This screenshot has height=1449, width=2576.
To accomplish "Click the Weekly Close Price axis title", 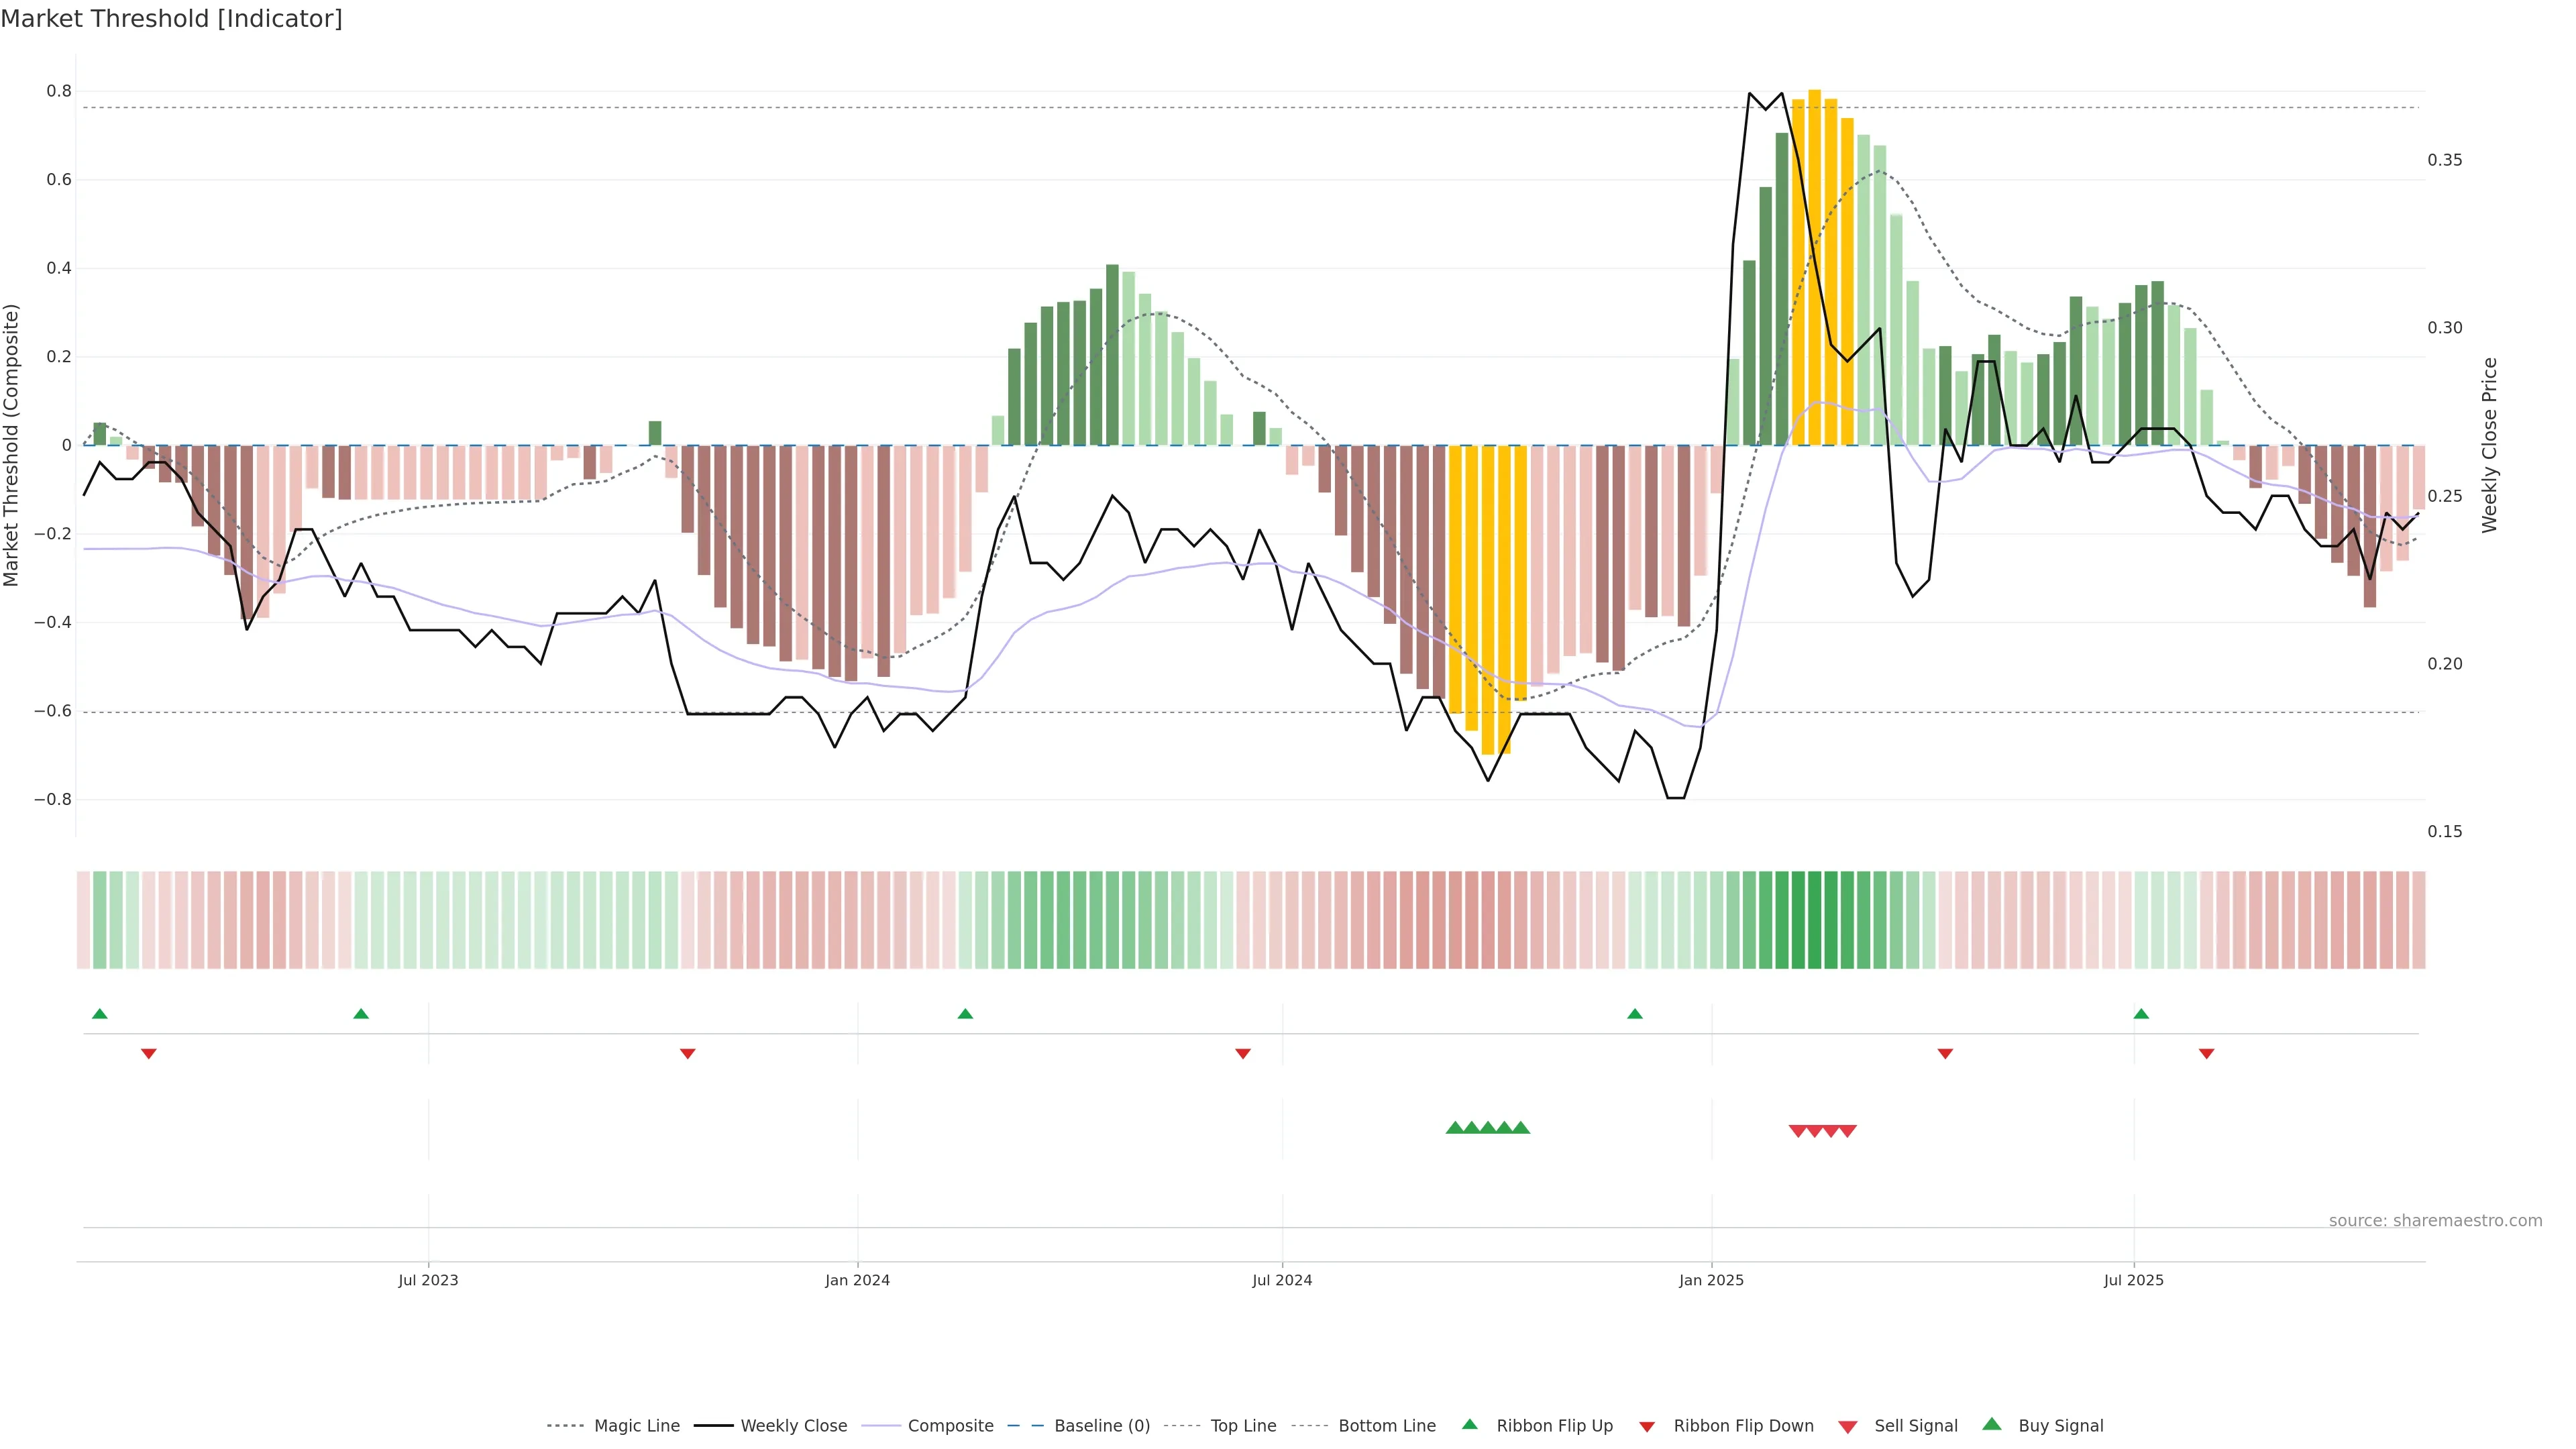I will click(x=2489, y=445).
